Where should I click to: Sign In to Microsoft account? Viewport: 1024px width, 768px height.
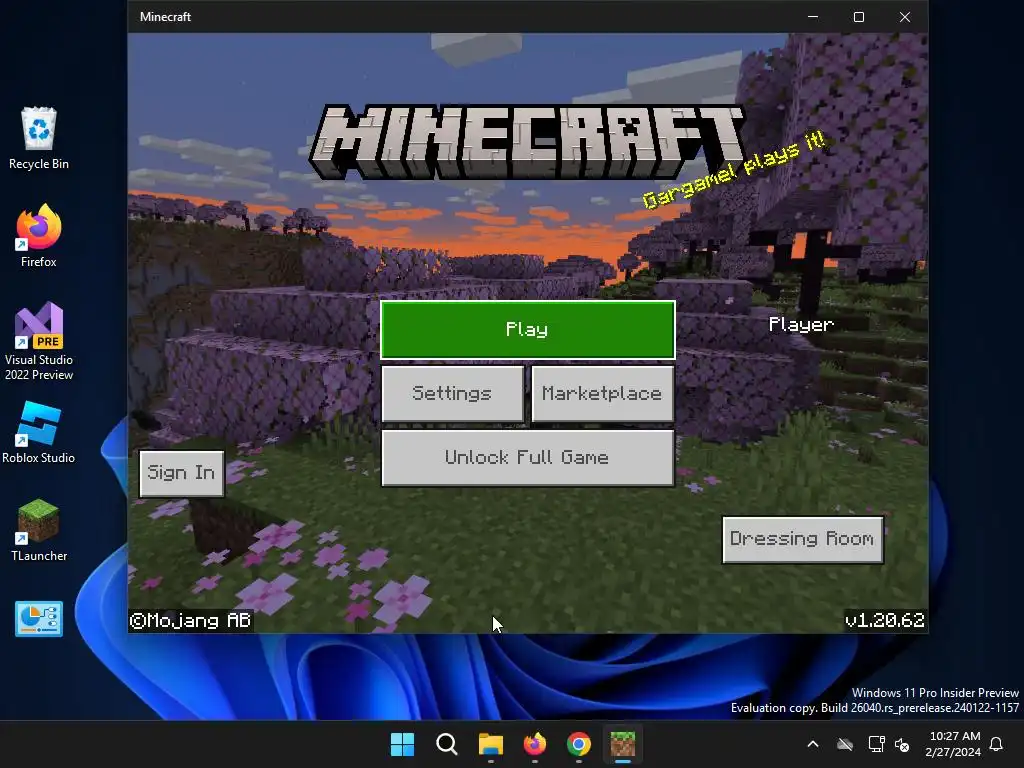(x=182, y=473)
